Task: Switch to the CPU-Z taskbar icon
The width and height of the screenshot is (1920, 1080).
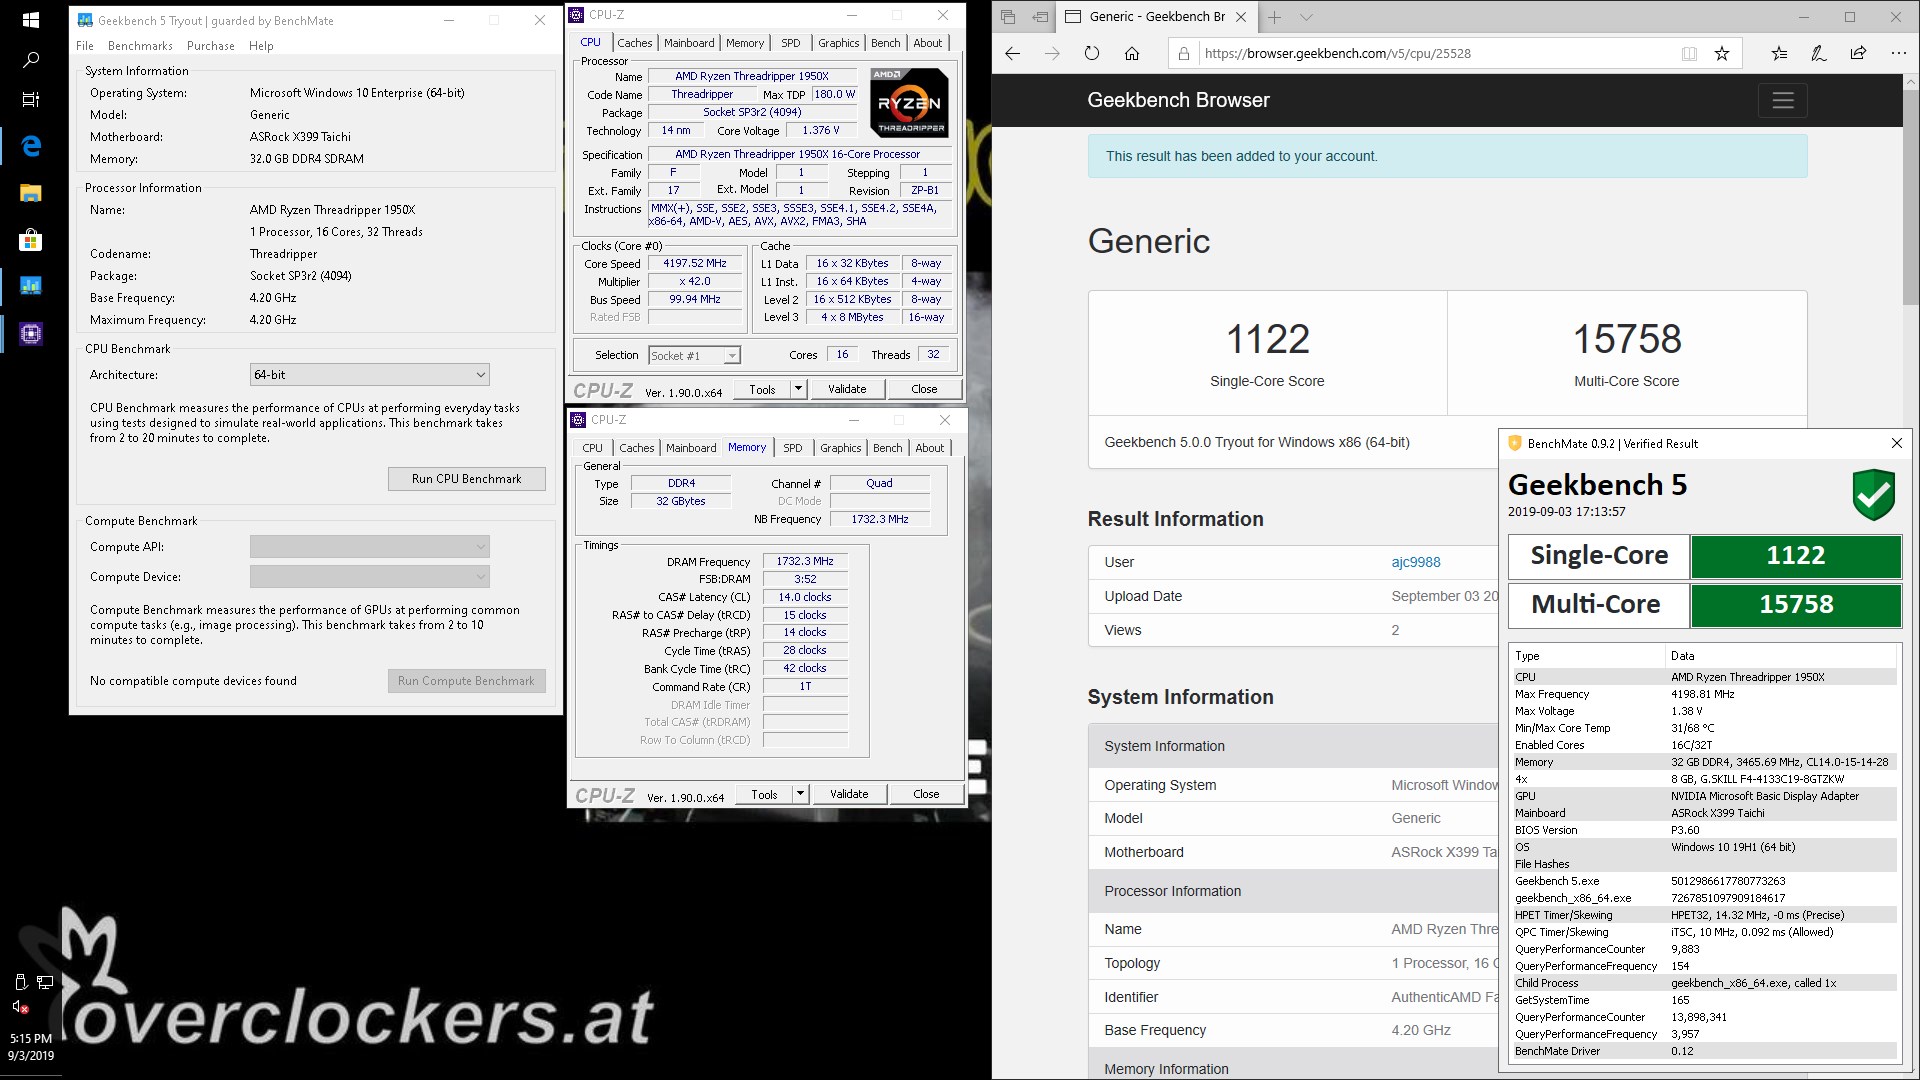Action: click(x=30, y=334)
